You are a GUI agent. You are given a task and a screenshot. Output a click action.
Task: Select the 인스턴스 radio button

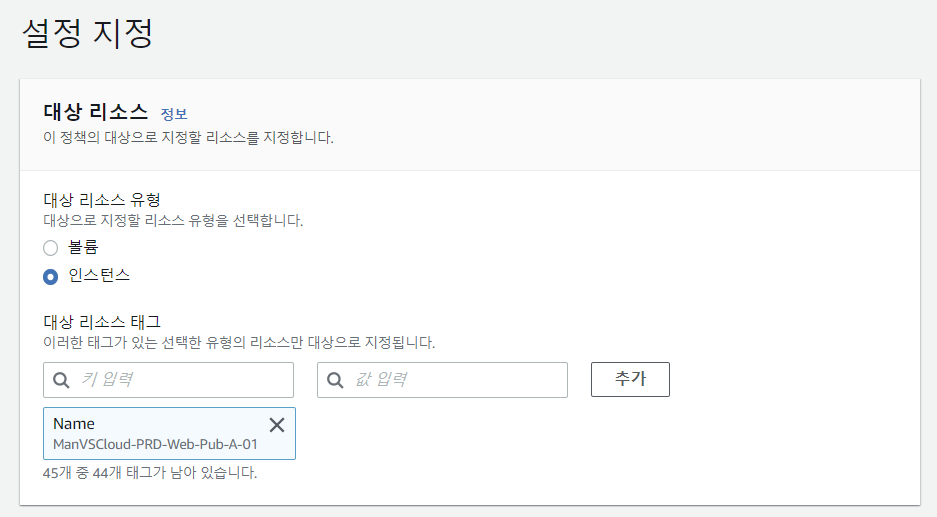pyautogui.click(x=51, y=277)
